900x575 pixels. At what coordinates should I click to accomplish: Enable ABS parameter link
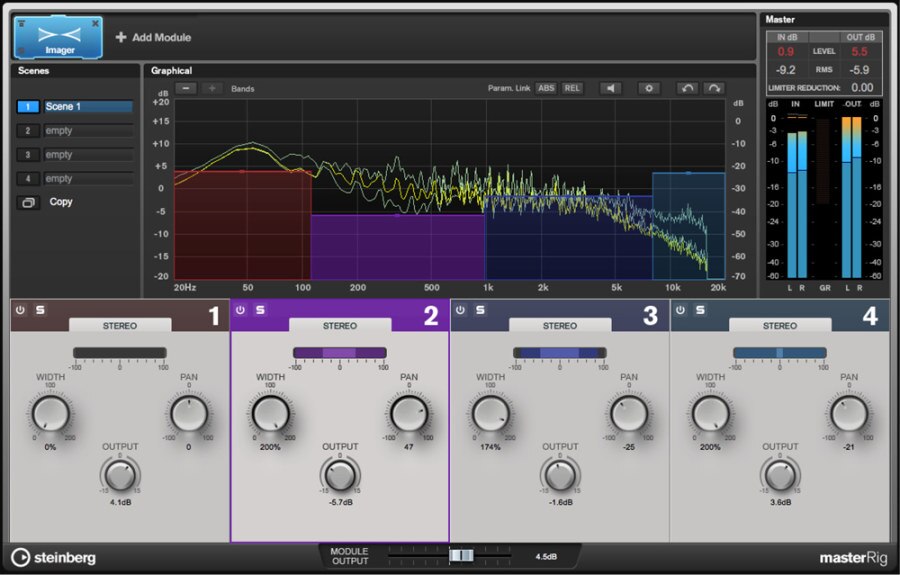pyautogui.click(x=546, y=88)
